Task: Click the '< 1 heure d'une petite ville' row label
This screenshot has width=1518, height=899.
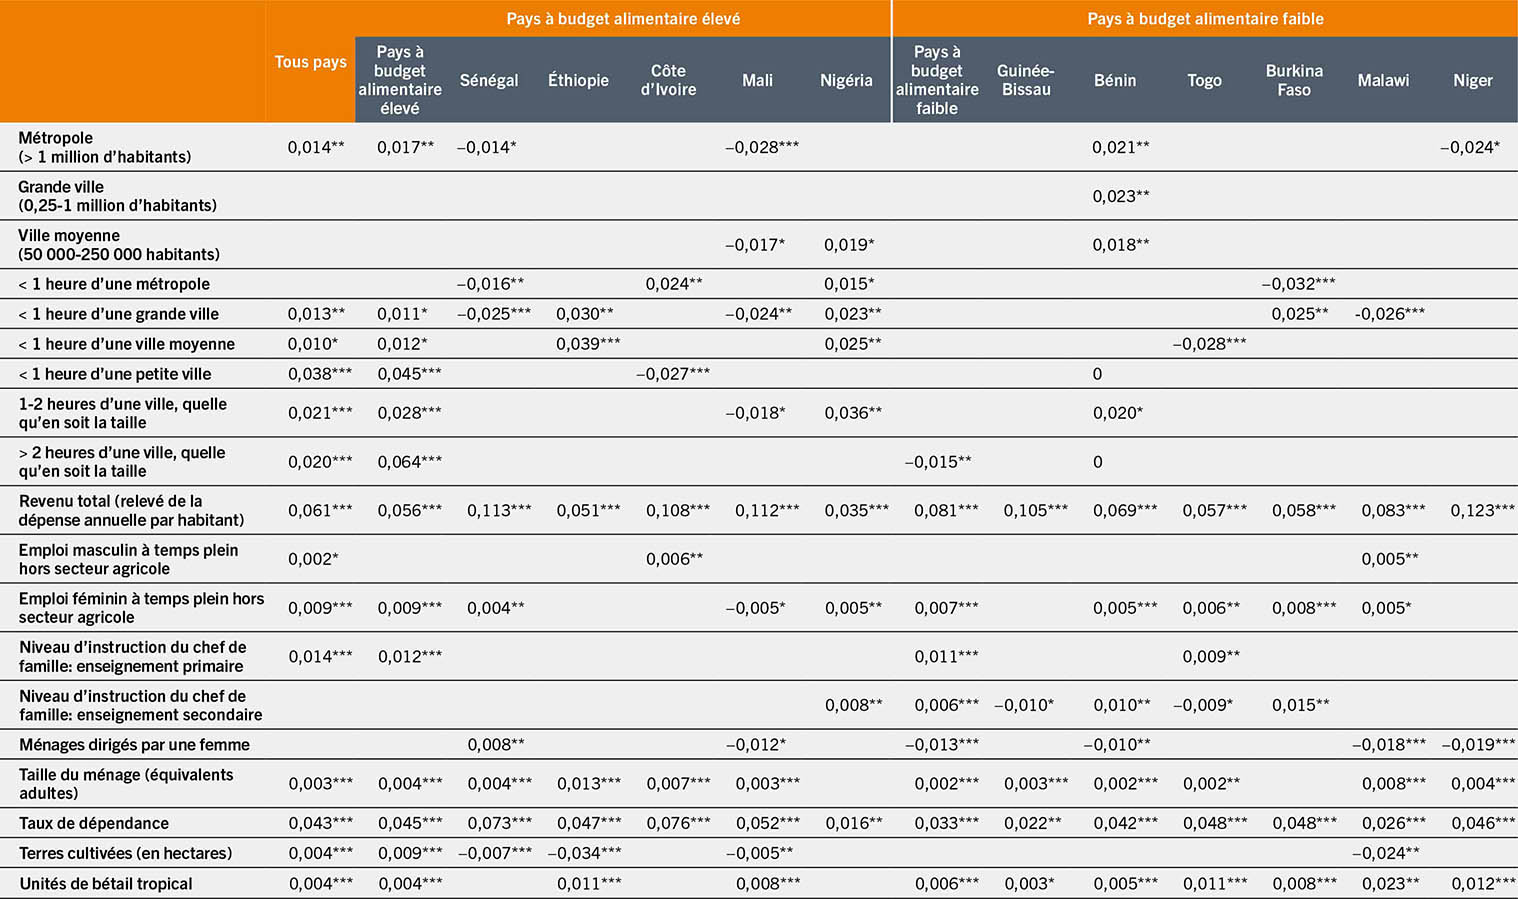Action: pyautogui.click(x=115, y=374)
